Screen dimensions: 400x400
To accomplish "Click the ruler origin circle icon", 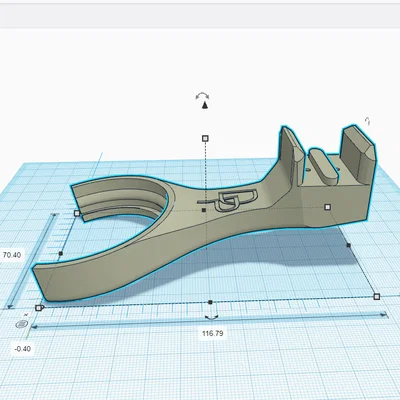I will click(x=22, y=324).
